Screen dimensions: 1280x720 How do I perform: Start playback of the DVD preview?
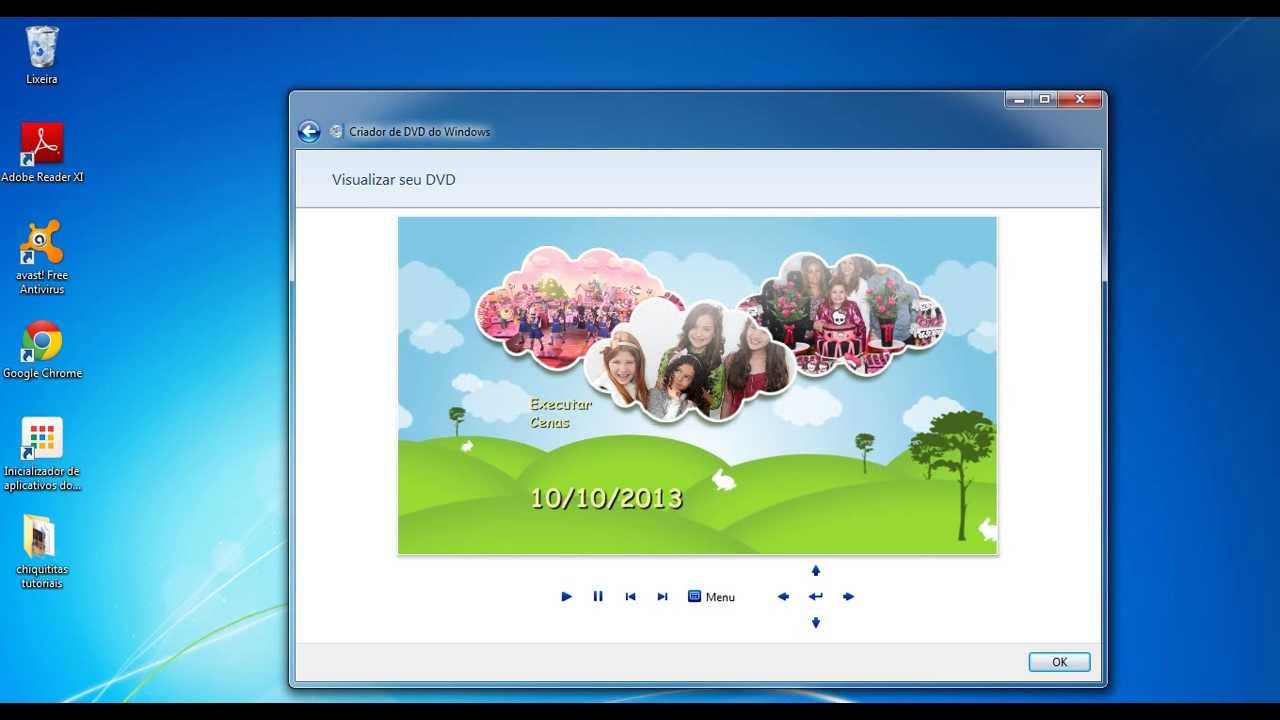coord(566,597)
